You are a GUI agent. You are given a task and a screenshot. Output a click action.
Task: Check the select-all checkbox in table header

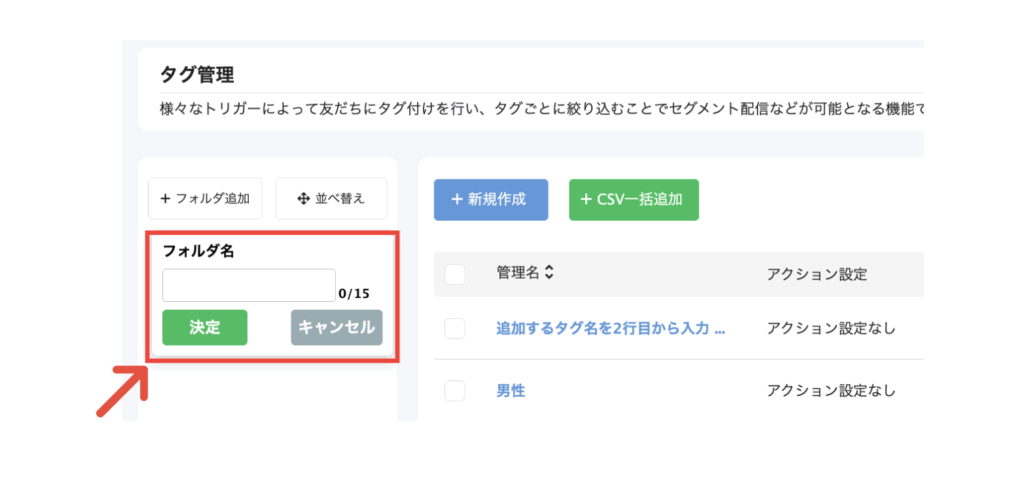[455, 274]
